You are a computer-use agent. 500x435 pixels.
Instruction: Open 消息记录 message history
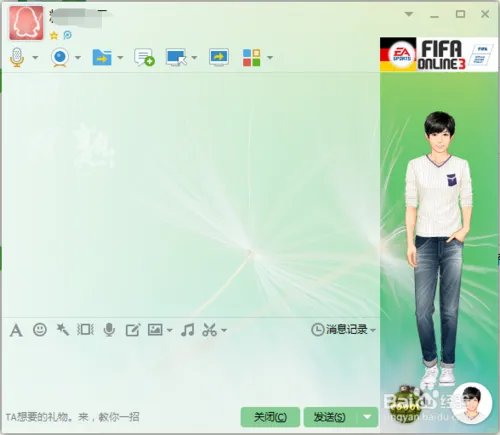click(x=339, y=330)
